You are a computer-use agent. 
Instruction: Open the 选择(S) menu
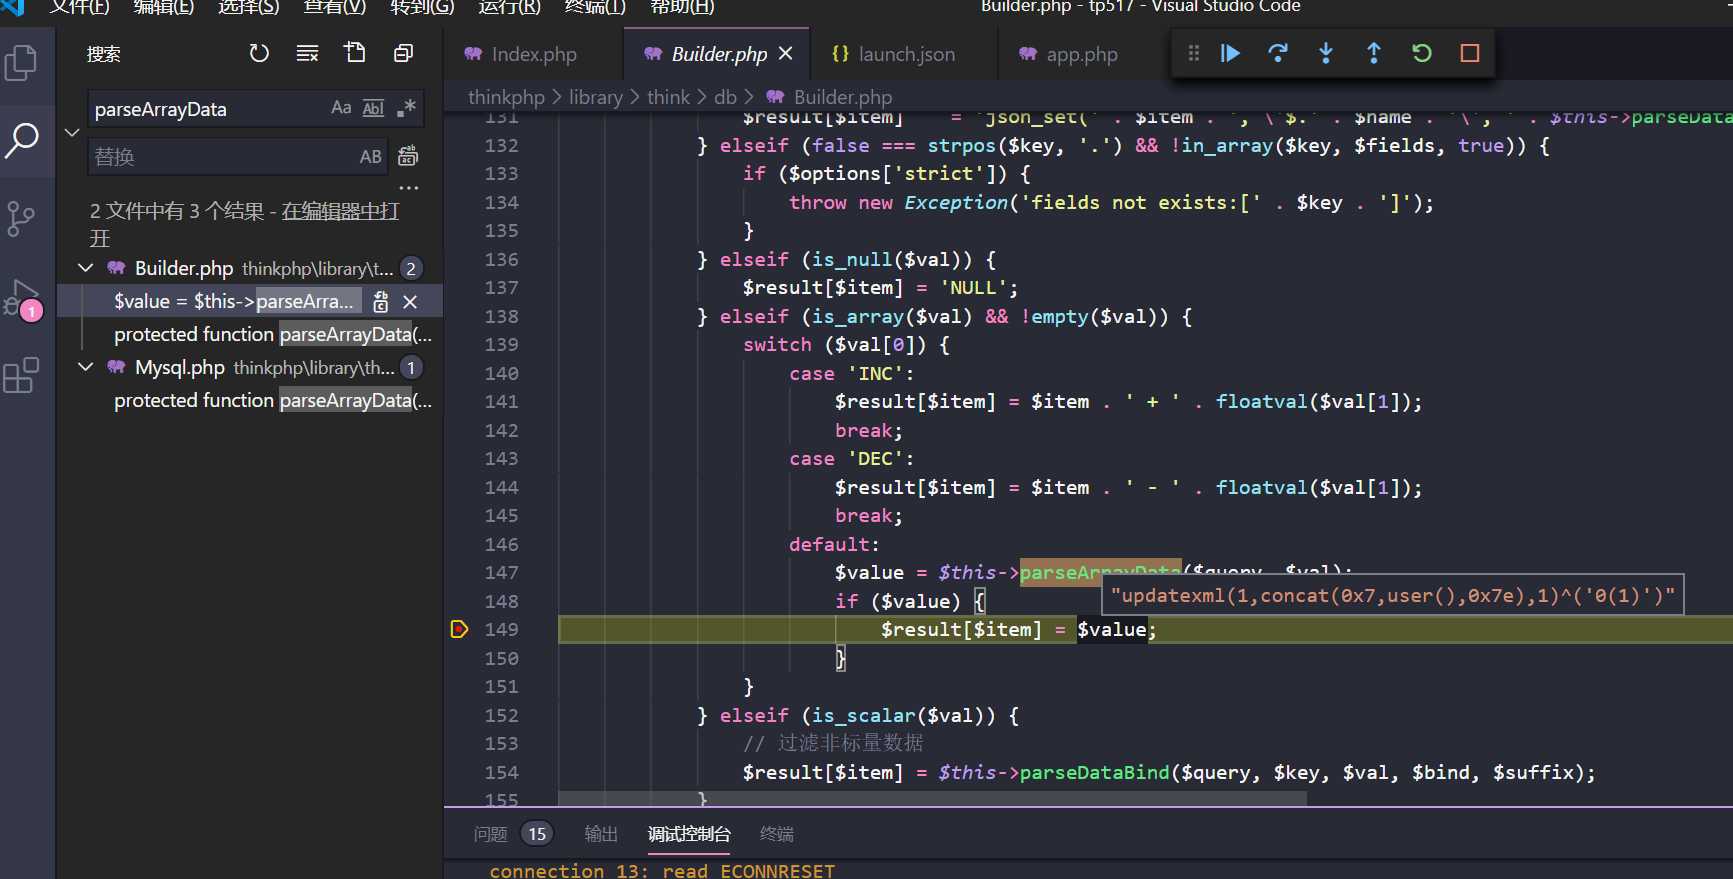click(249, 7)
